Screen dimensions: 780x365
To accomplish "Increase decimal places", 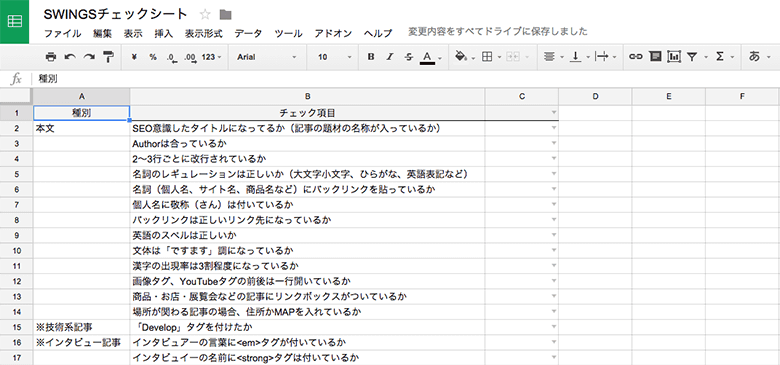I will pos(190,57).
